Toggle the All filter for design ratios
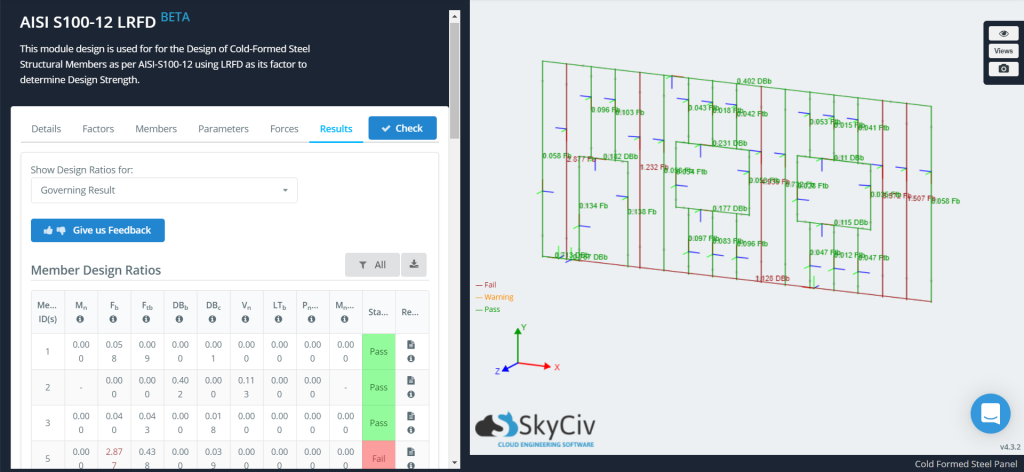 pyautogui.click(x=372, y=264)
